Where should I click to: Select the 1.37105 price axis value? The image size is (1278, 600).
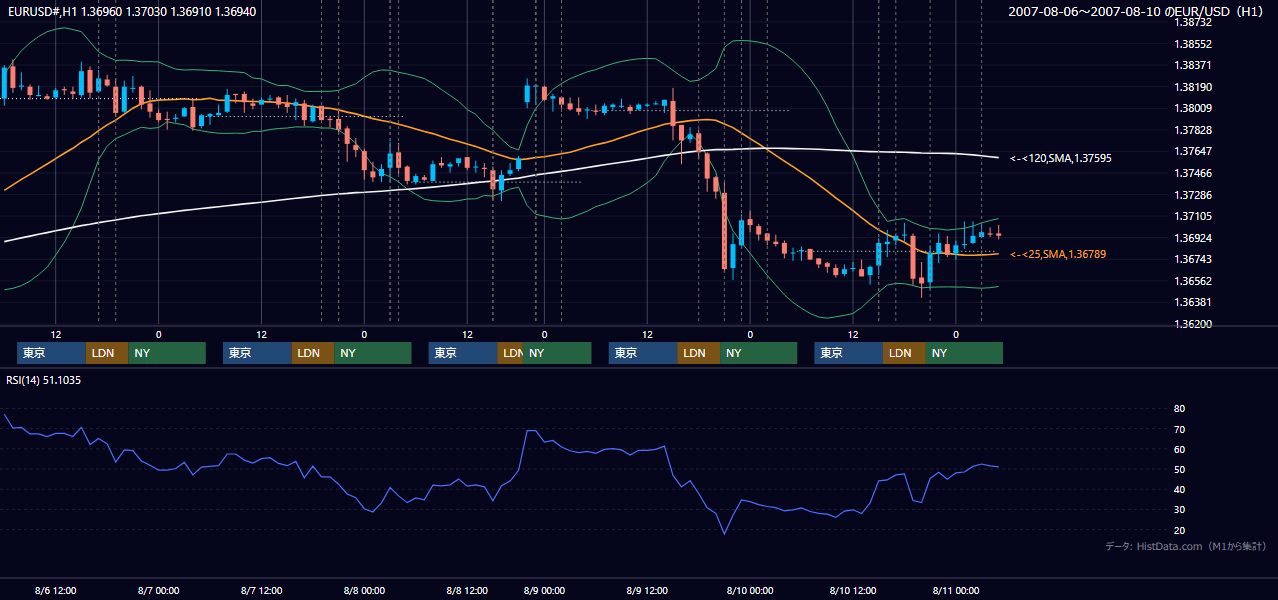pyautogui.click(x=1193, y=216)
